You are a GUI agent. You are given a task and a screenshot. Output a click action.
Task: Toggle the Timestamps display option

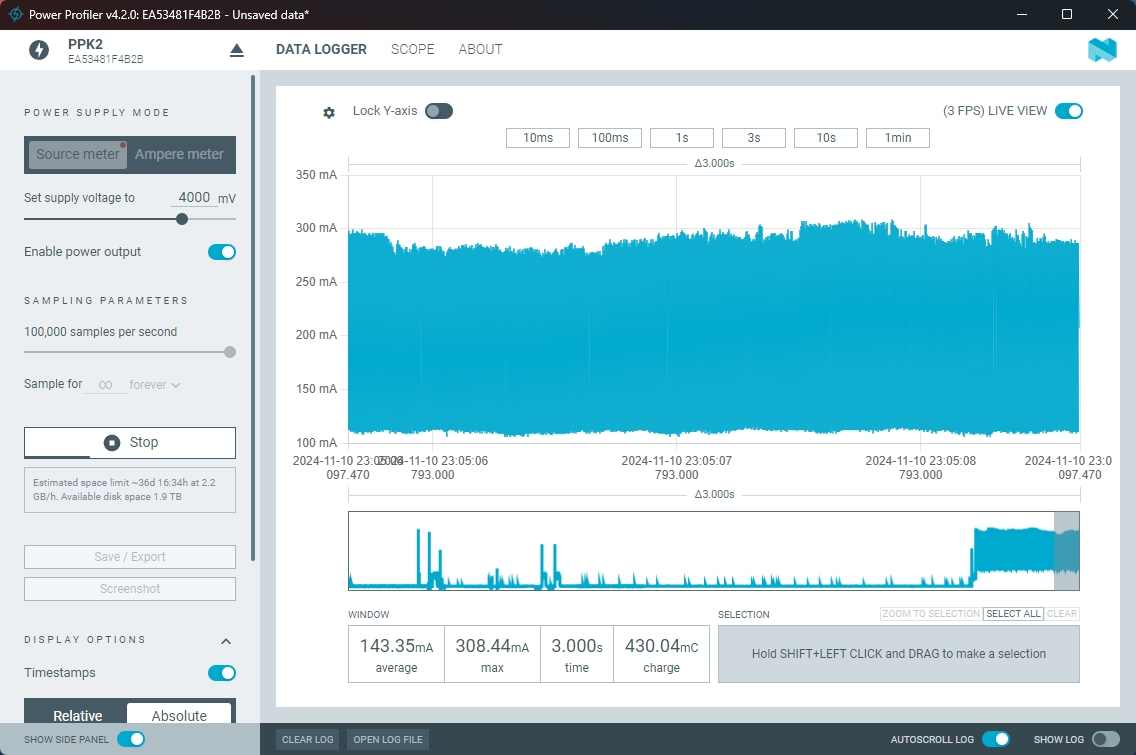click(x=221, y=673)
